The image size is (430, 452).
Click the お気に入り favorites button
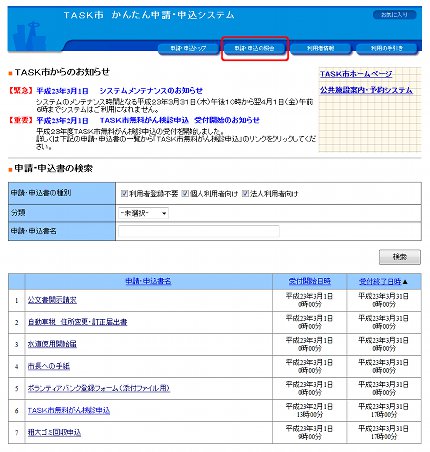pyautogui.click(x=394, y=15)
